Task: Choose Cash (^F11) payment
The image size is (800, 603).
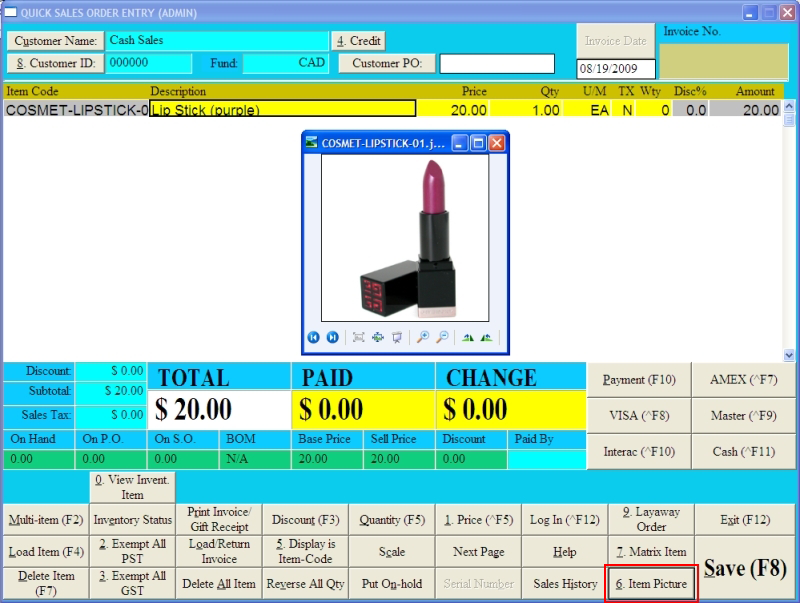Action: 743,452
